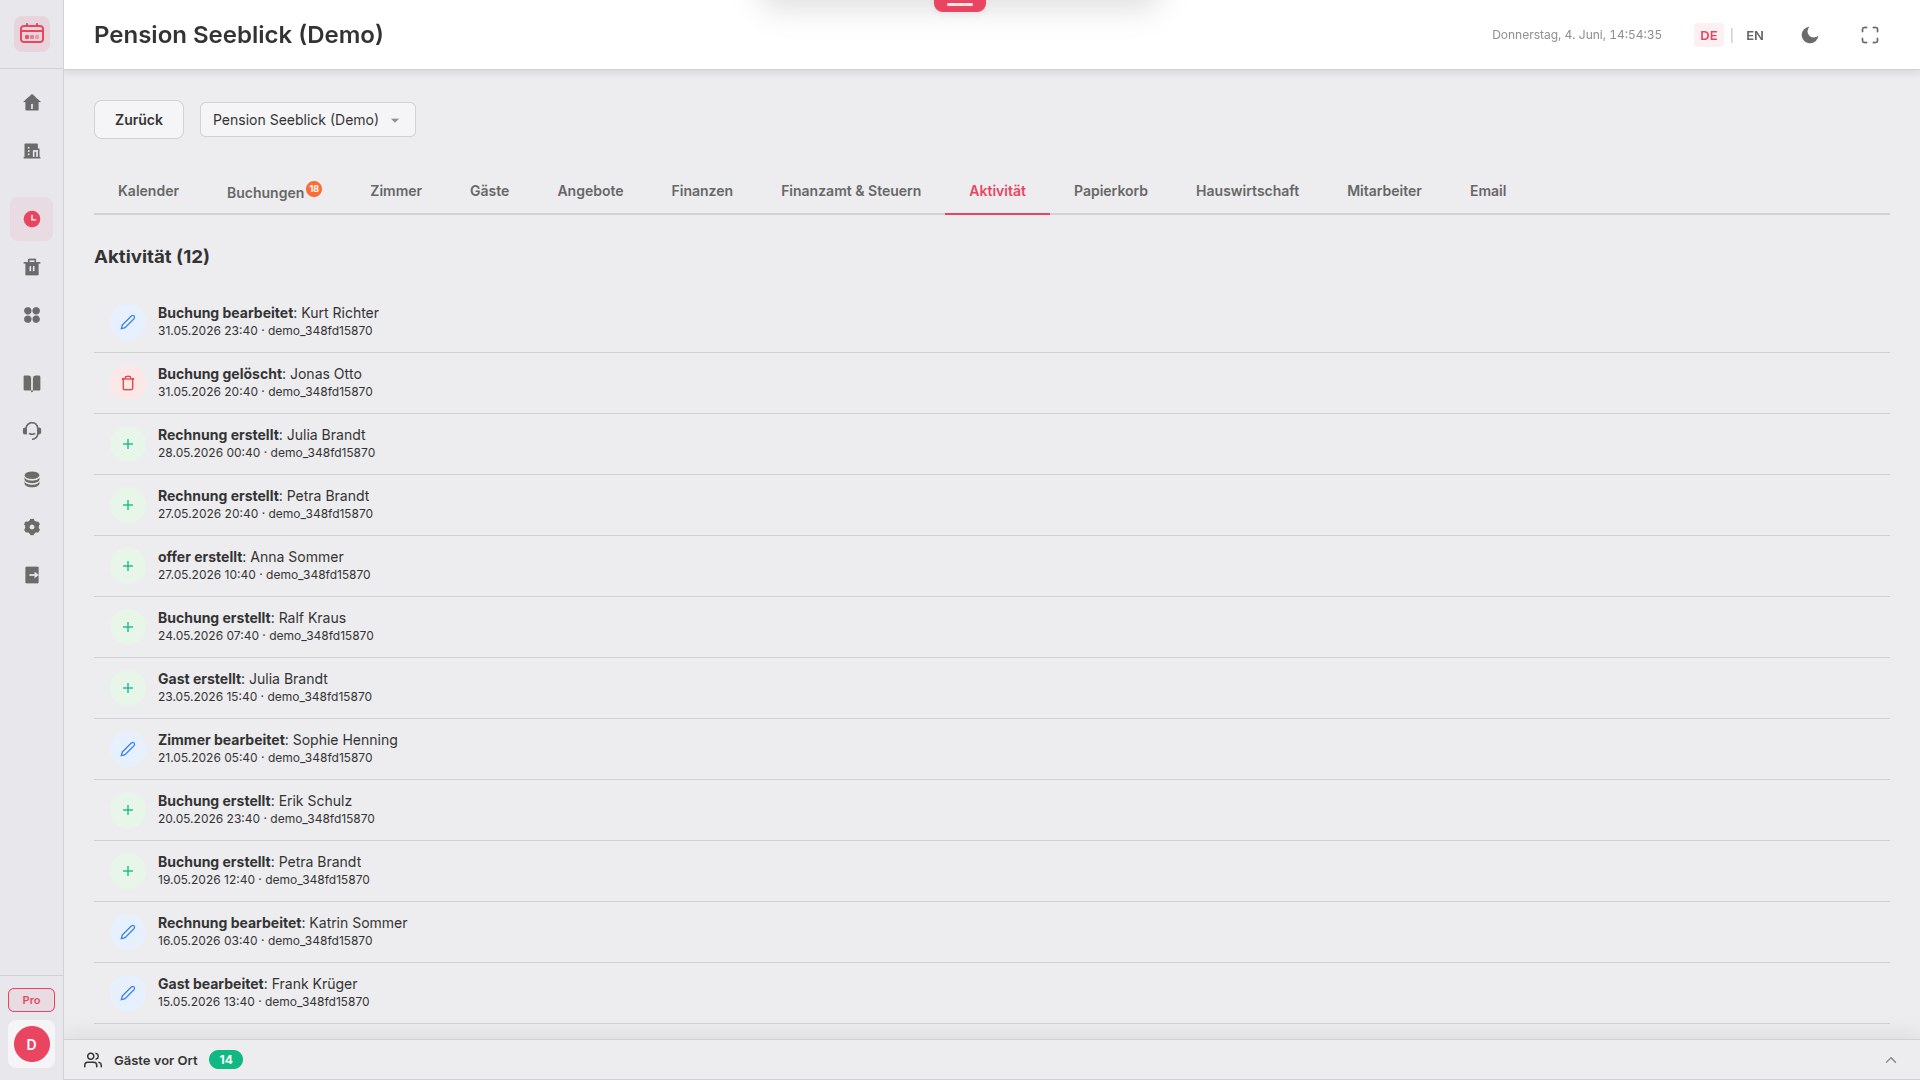
Task: Click the 'Aktivität (12)' heading
Action: pyautogui.click(x=152, y=257)
